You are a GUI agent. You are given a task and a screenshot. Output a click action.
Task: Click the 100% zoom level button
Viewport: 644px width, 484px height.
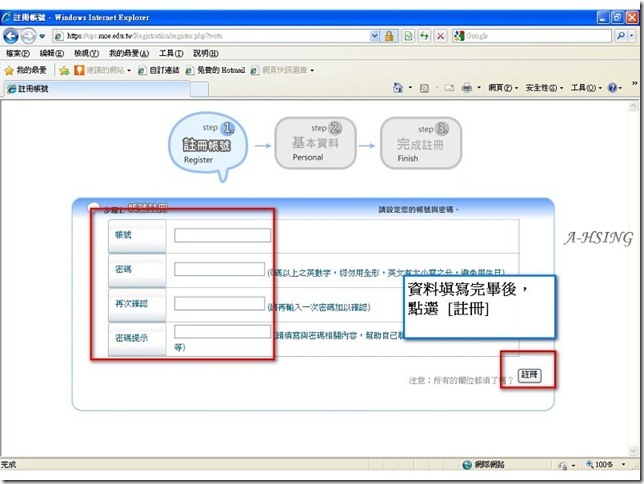600,465
